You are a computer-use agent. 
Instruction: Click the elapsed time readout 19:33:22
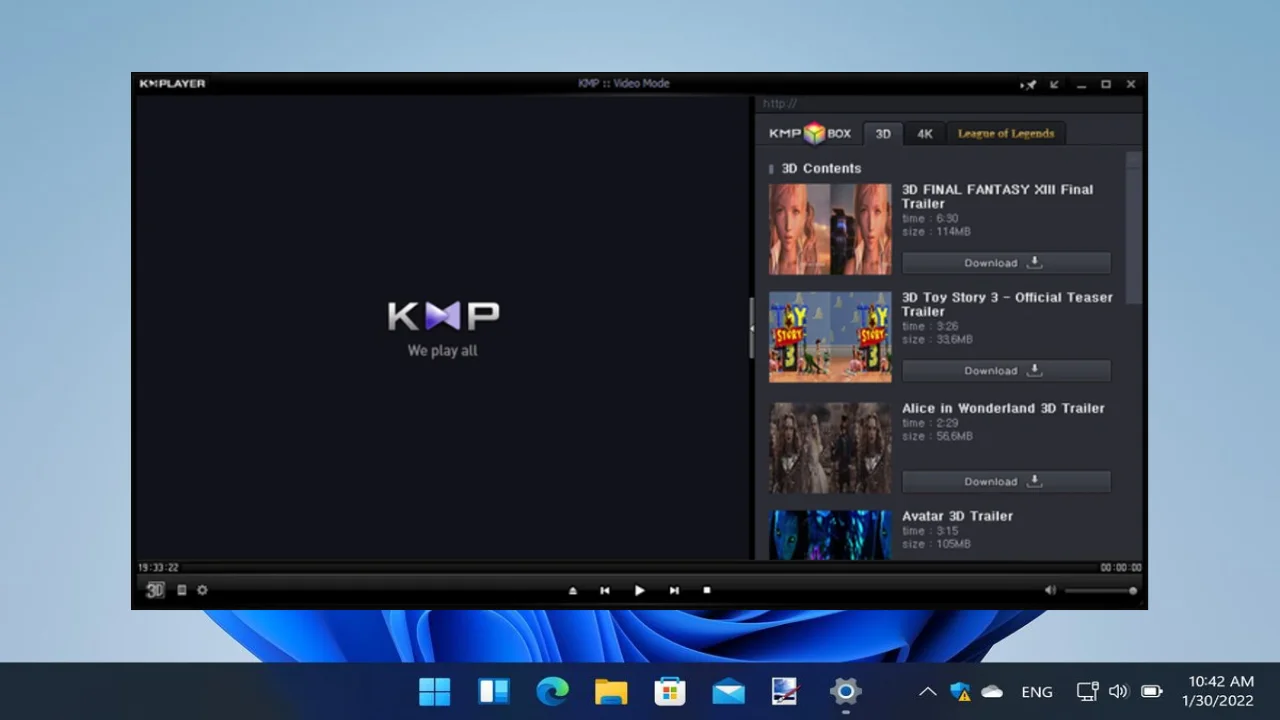[159, 568]
